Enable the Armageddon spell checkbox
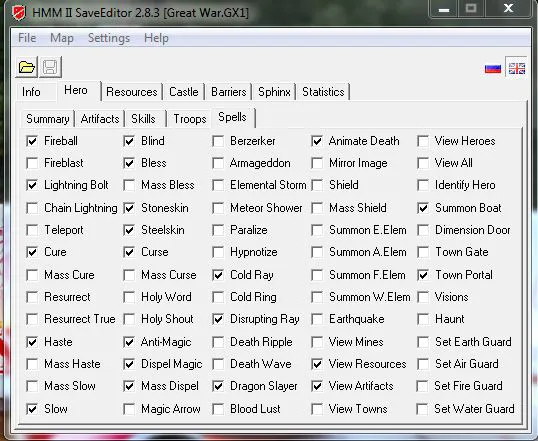The width and height of the screenshot is (538, 441). pyautogui.click(x=218, y=163)
